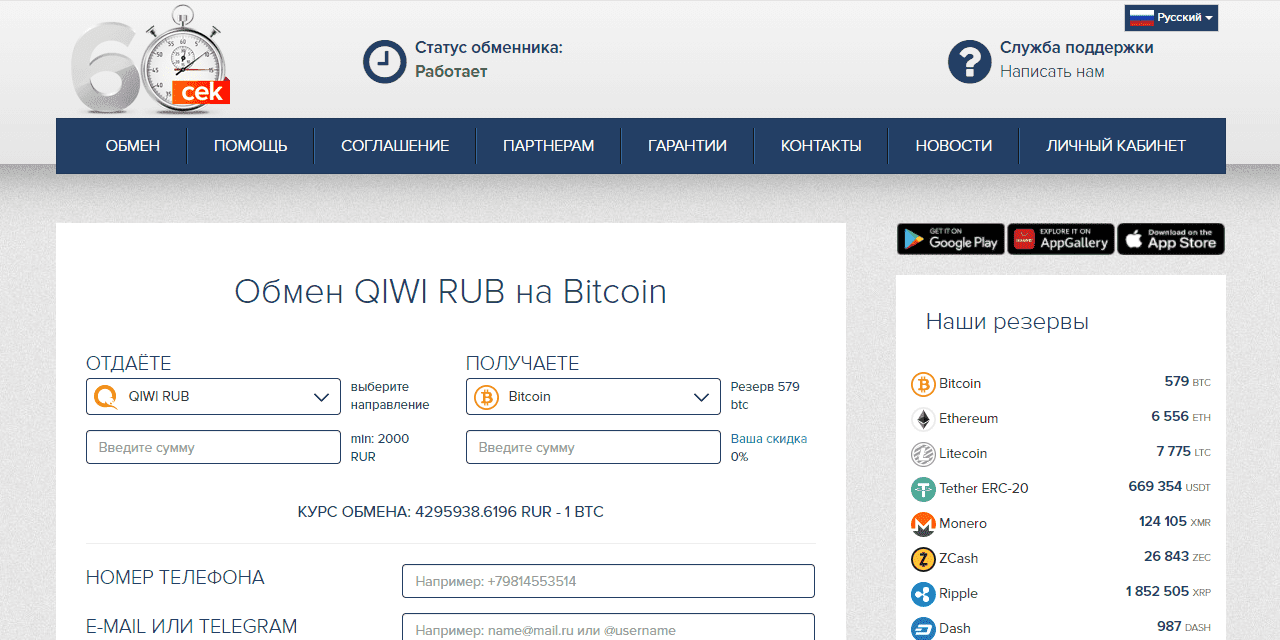1280x640 pixels.
Task: Focus the phone number input field
Action: pos(608,581)
